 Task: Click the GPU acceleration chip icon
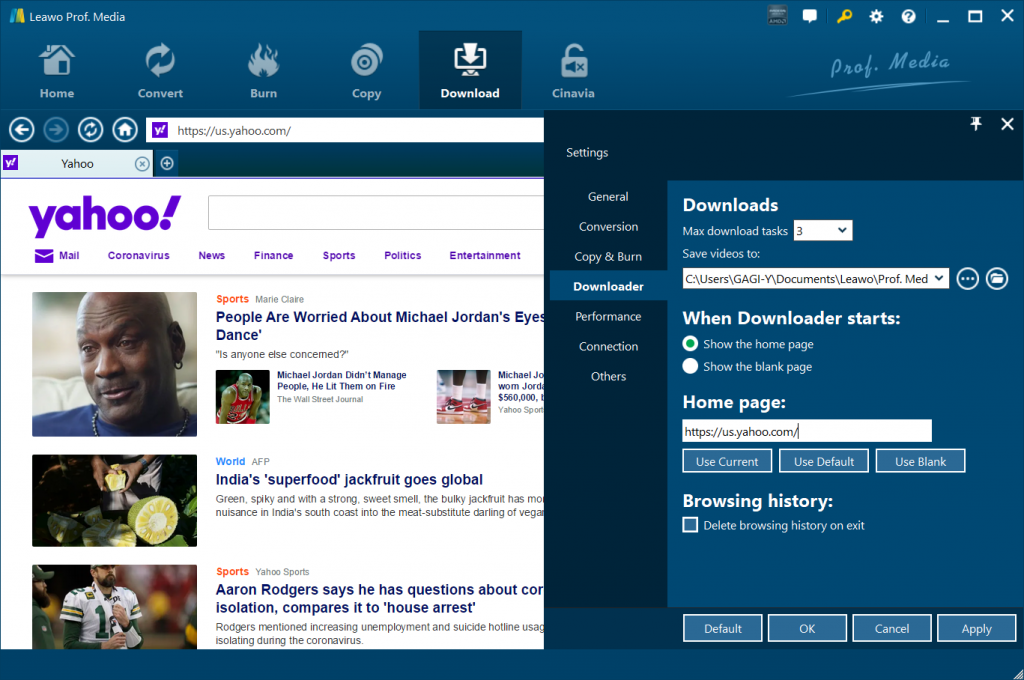tap(777, 16)
